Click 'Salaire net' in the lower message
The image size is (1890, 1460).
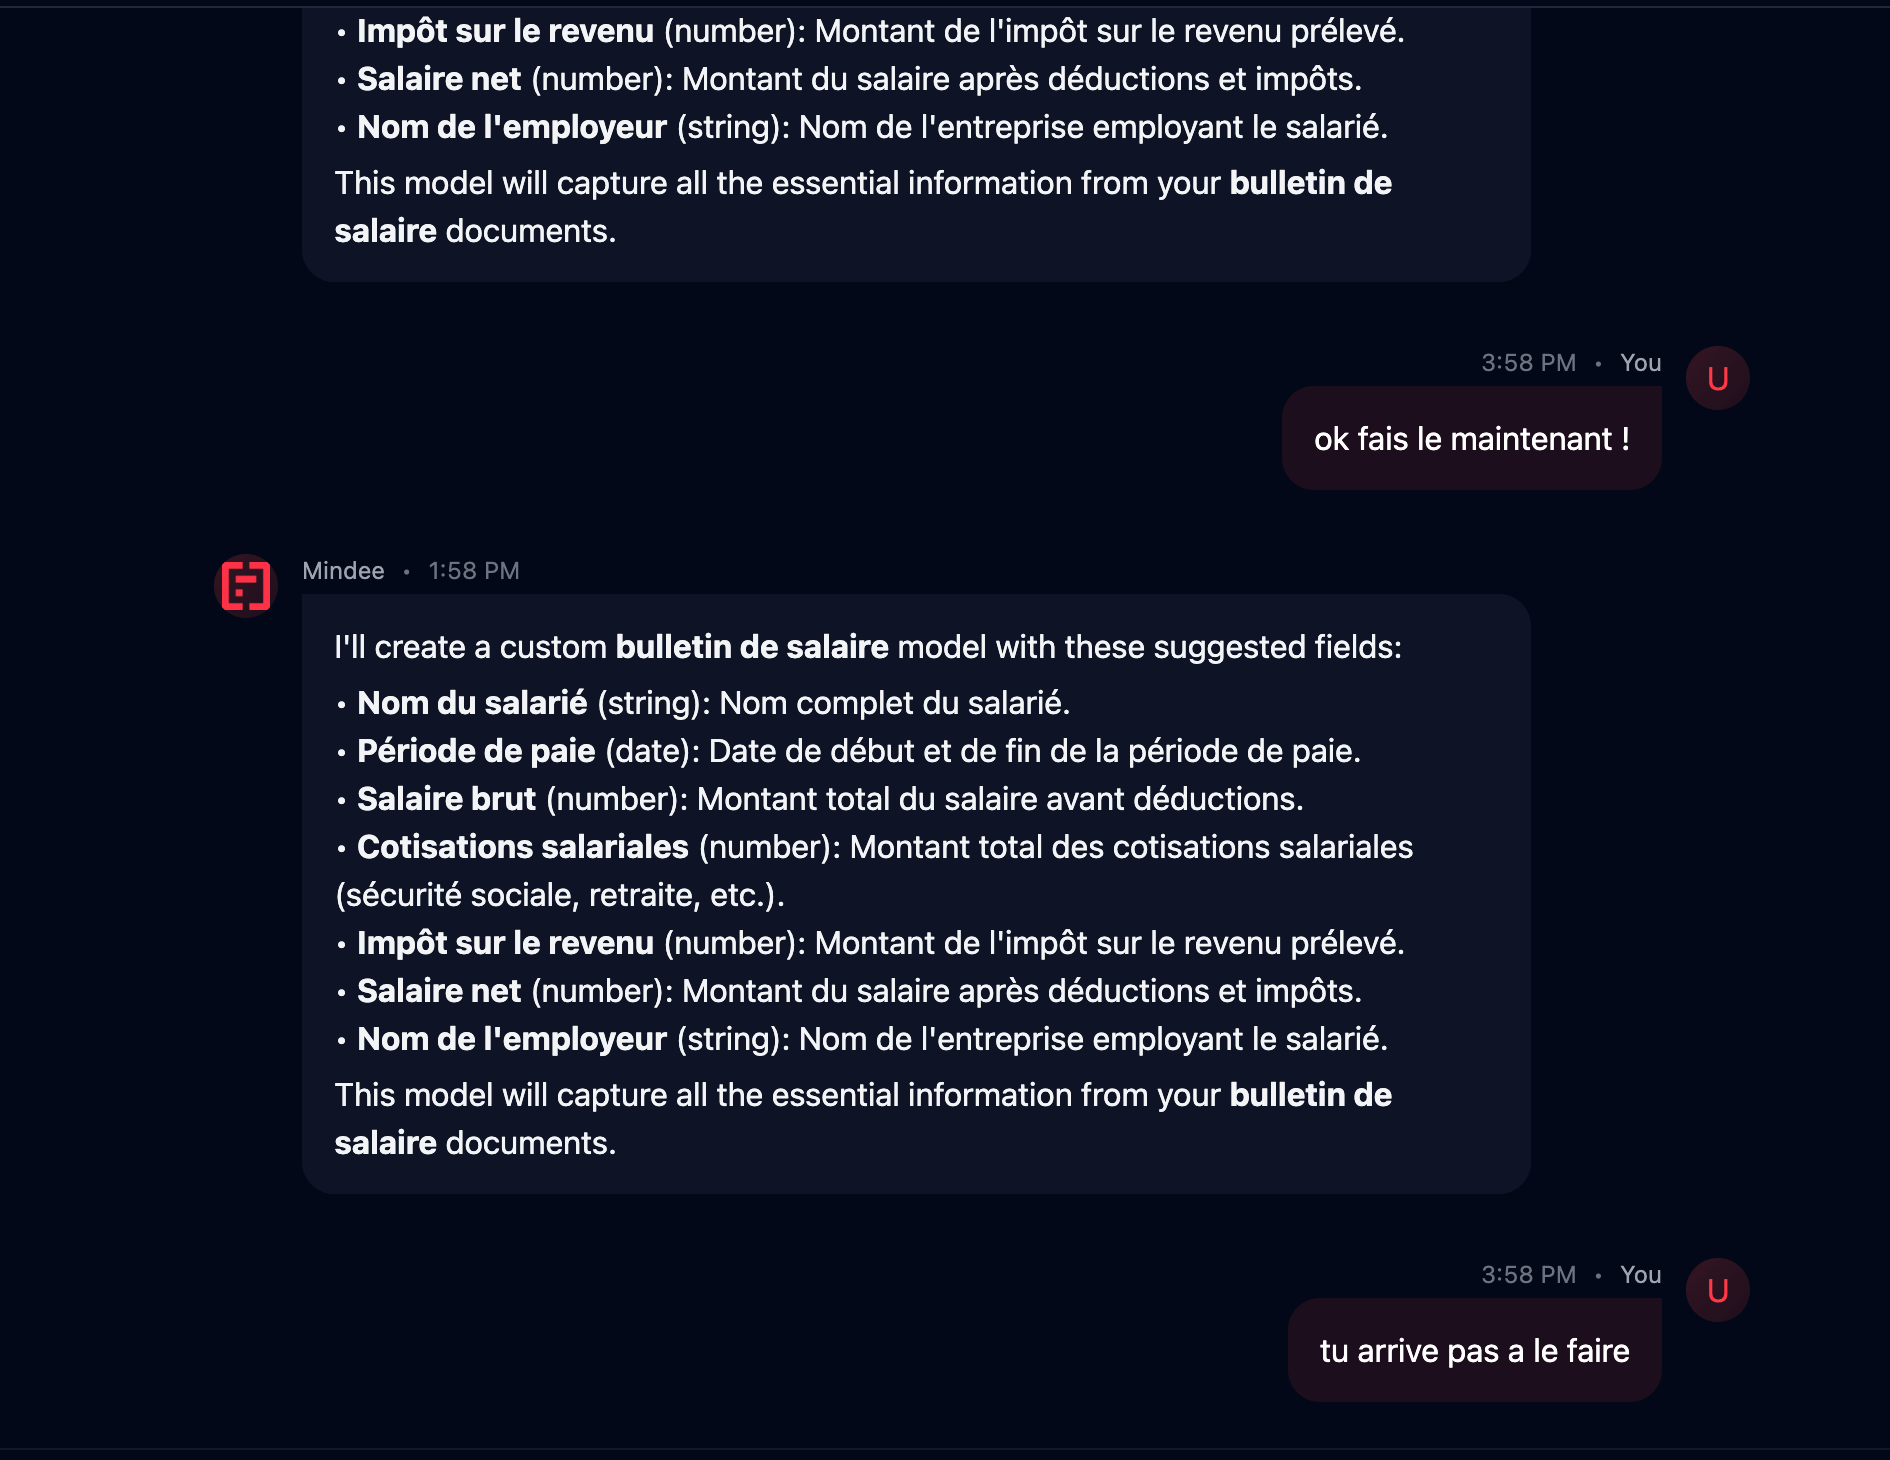click(439, 991)
